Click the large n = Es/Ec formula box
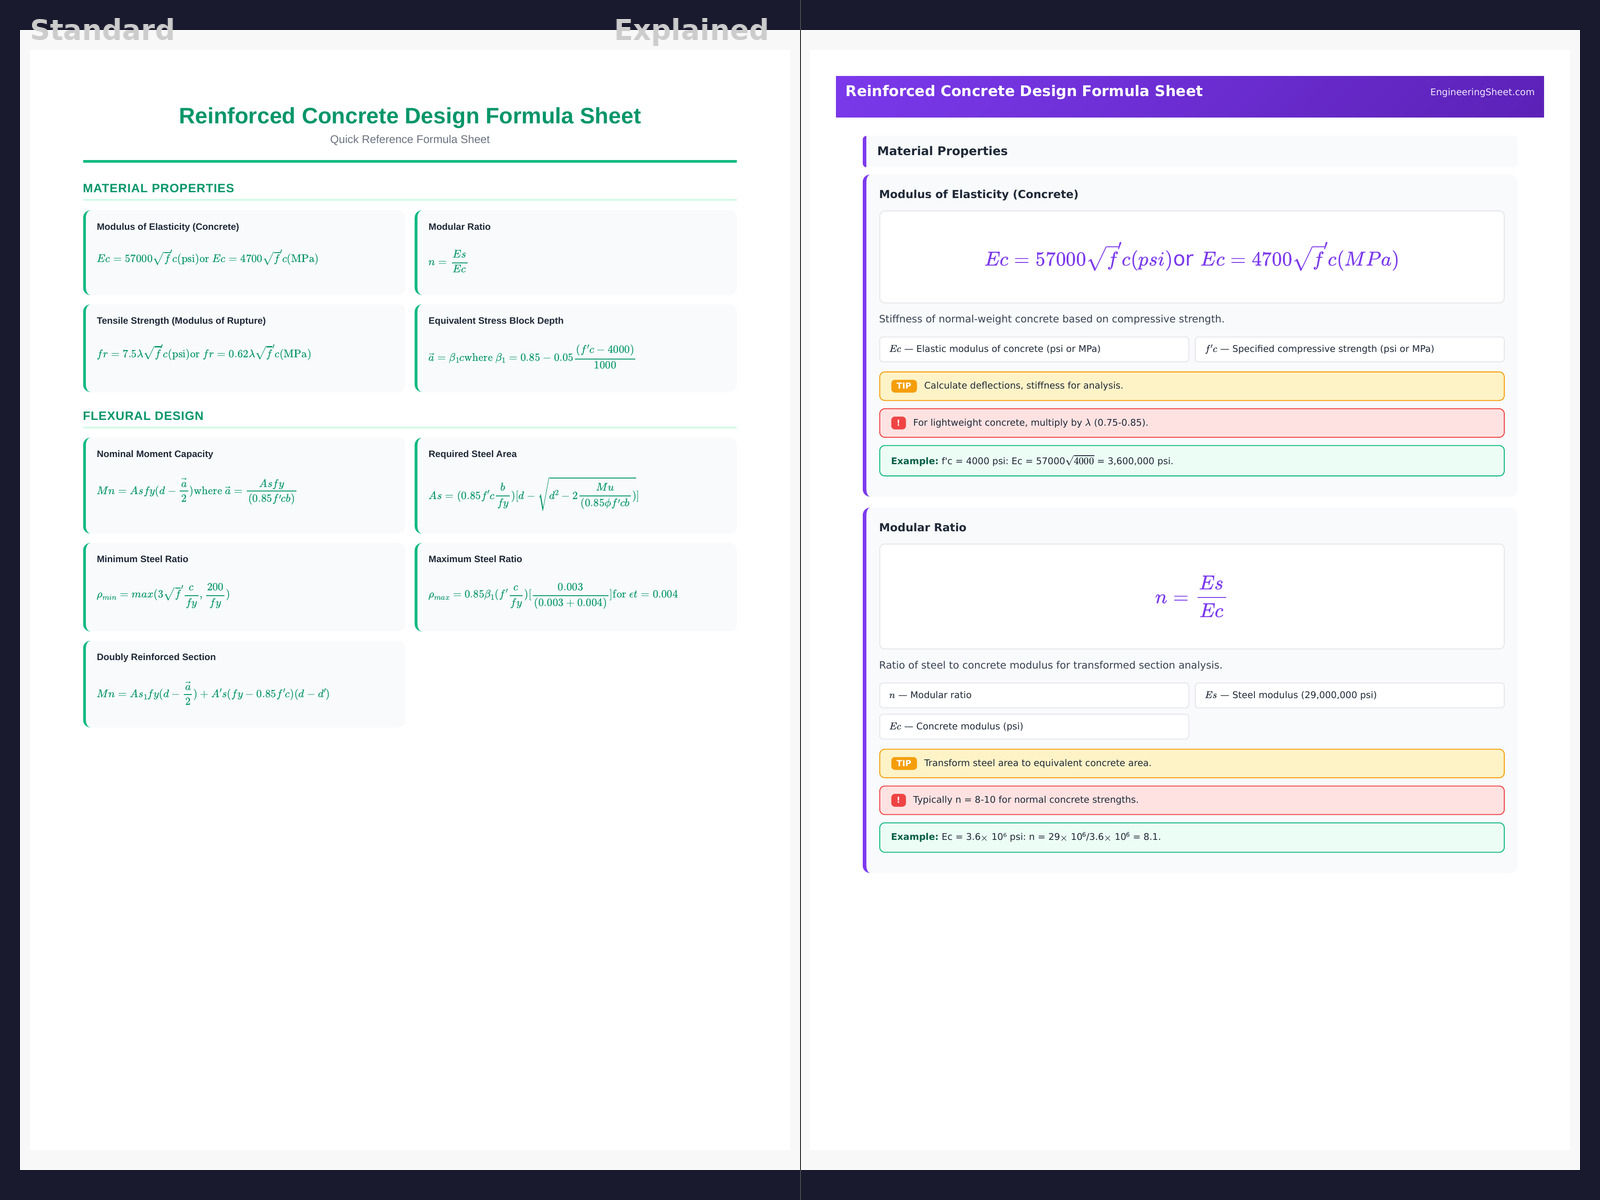The height and width of the screenshot is (1200, 1600). tap(1190, 597)
